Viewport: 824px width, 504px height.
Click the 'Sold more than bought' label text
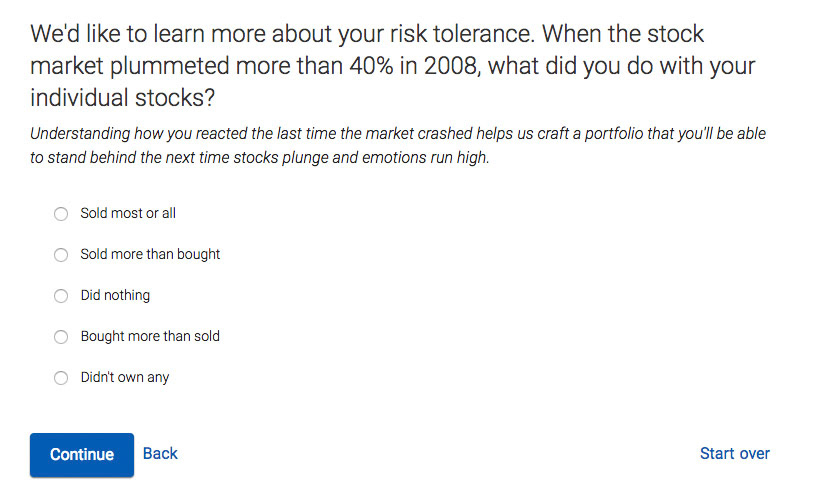pos(150,254)
